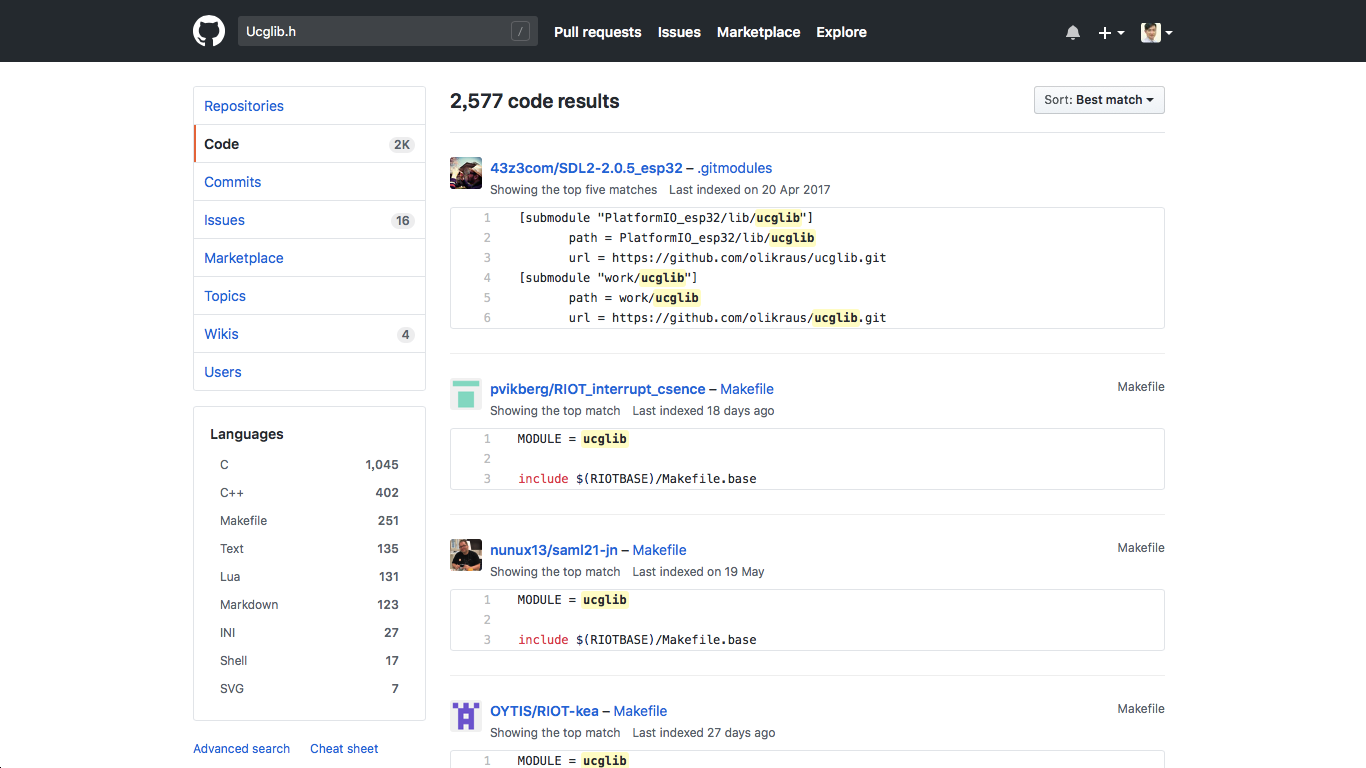Click the nunux13 user avatar

pos(466,555)
